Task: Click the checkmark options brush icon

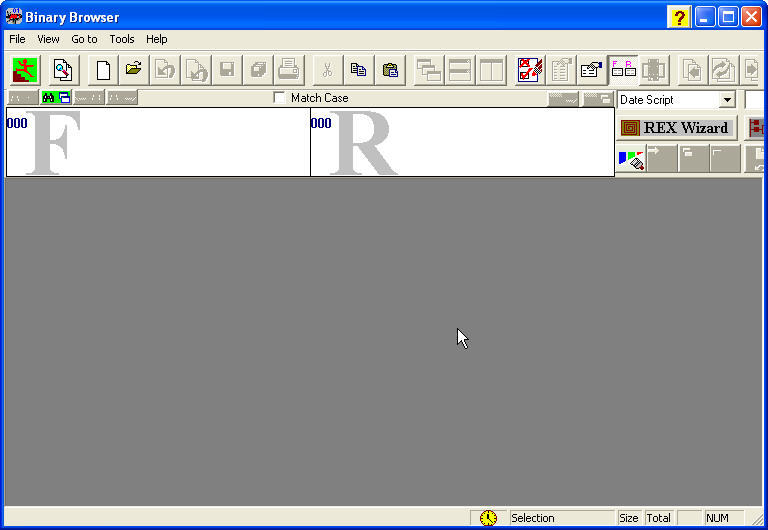Action: (530, 71)
